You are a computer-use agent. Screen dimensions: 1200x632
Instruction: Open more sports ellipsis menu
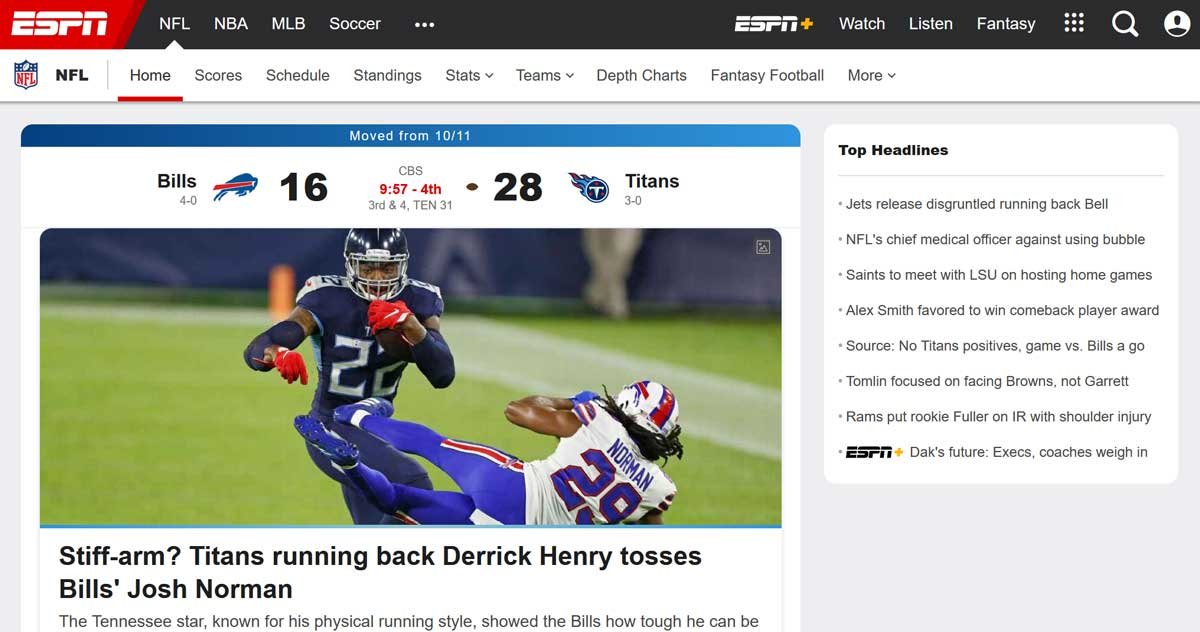pos(424,24)
